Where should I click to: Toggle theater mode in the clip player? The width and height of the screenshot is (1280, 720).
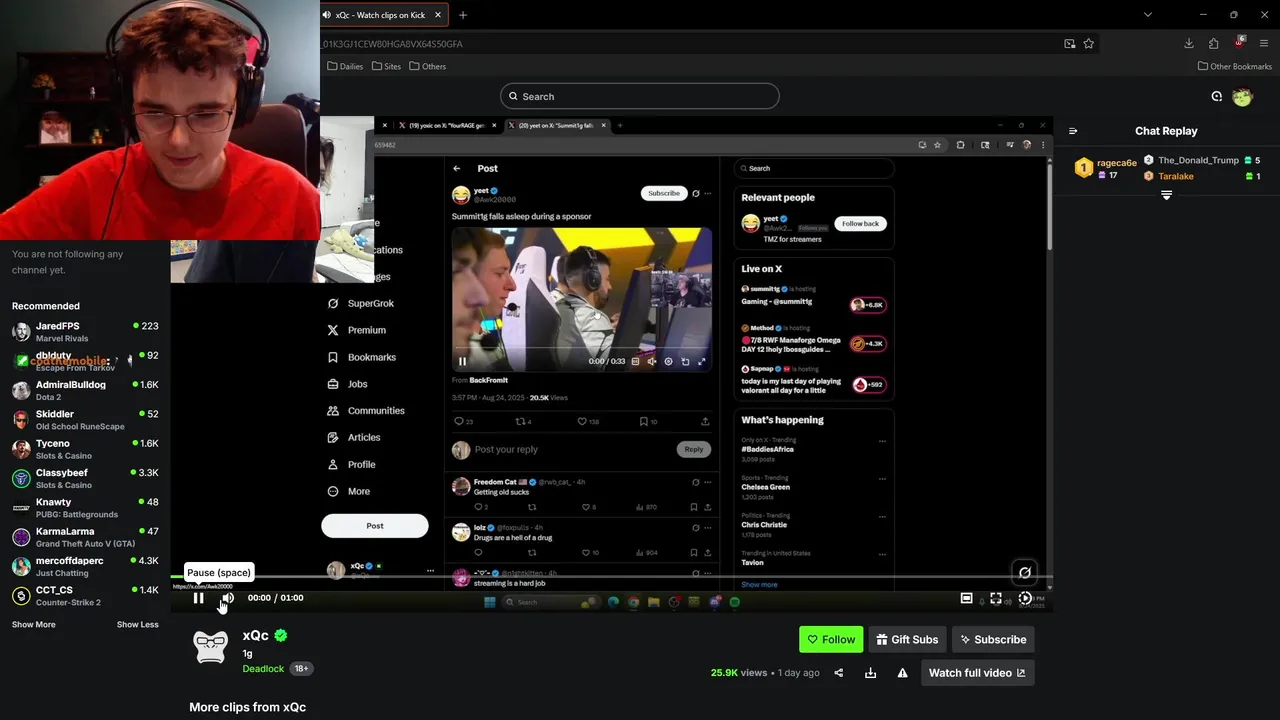tap(966, 598)
